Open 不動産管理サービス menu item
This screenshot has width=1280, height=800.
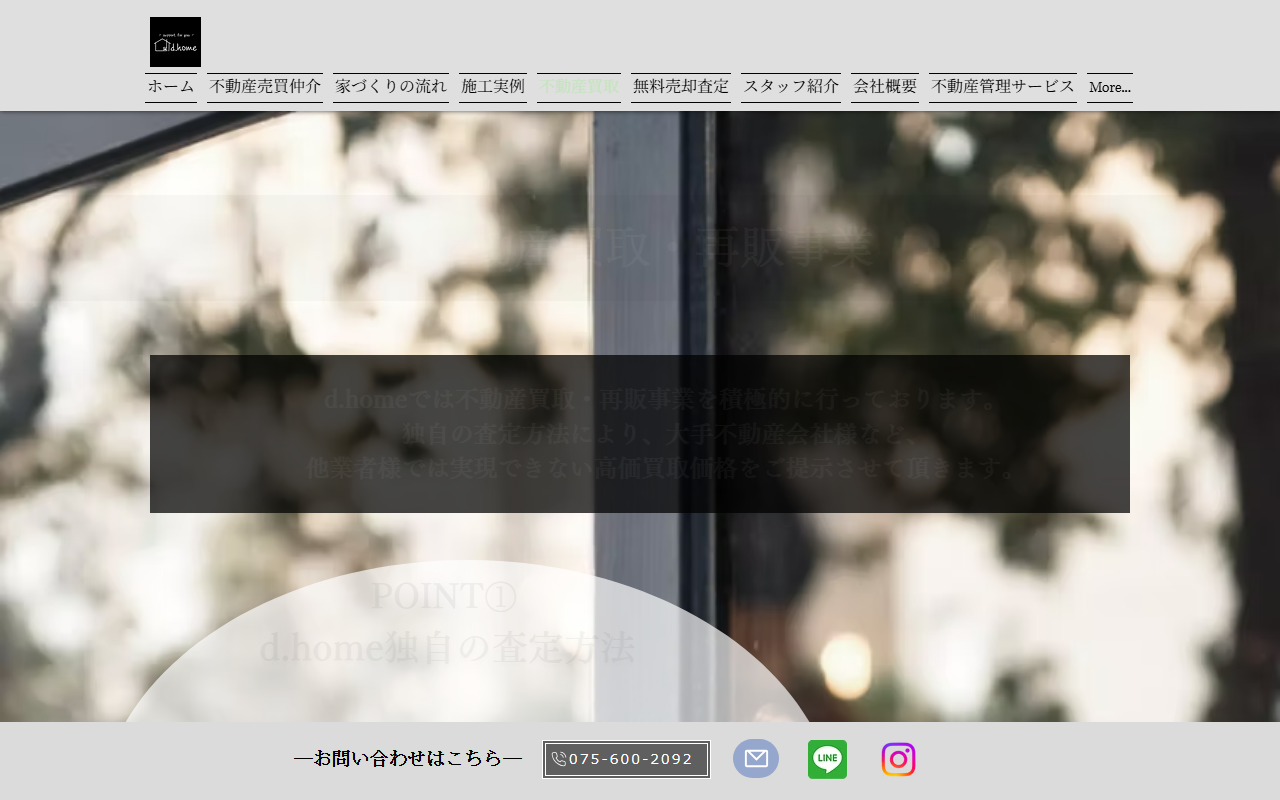point(1003,87)
